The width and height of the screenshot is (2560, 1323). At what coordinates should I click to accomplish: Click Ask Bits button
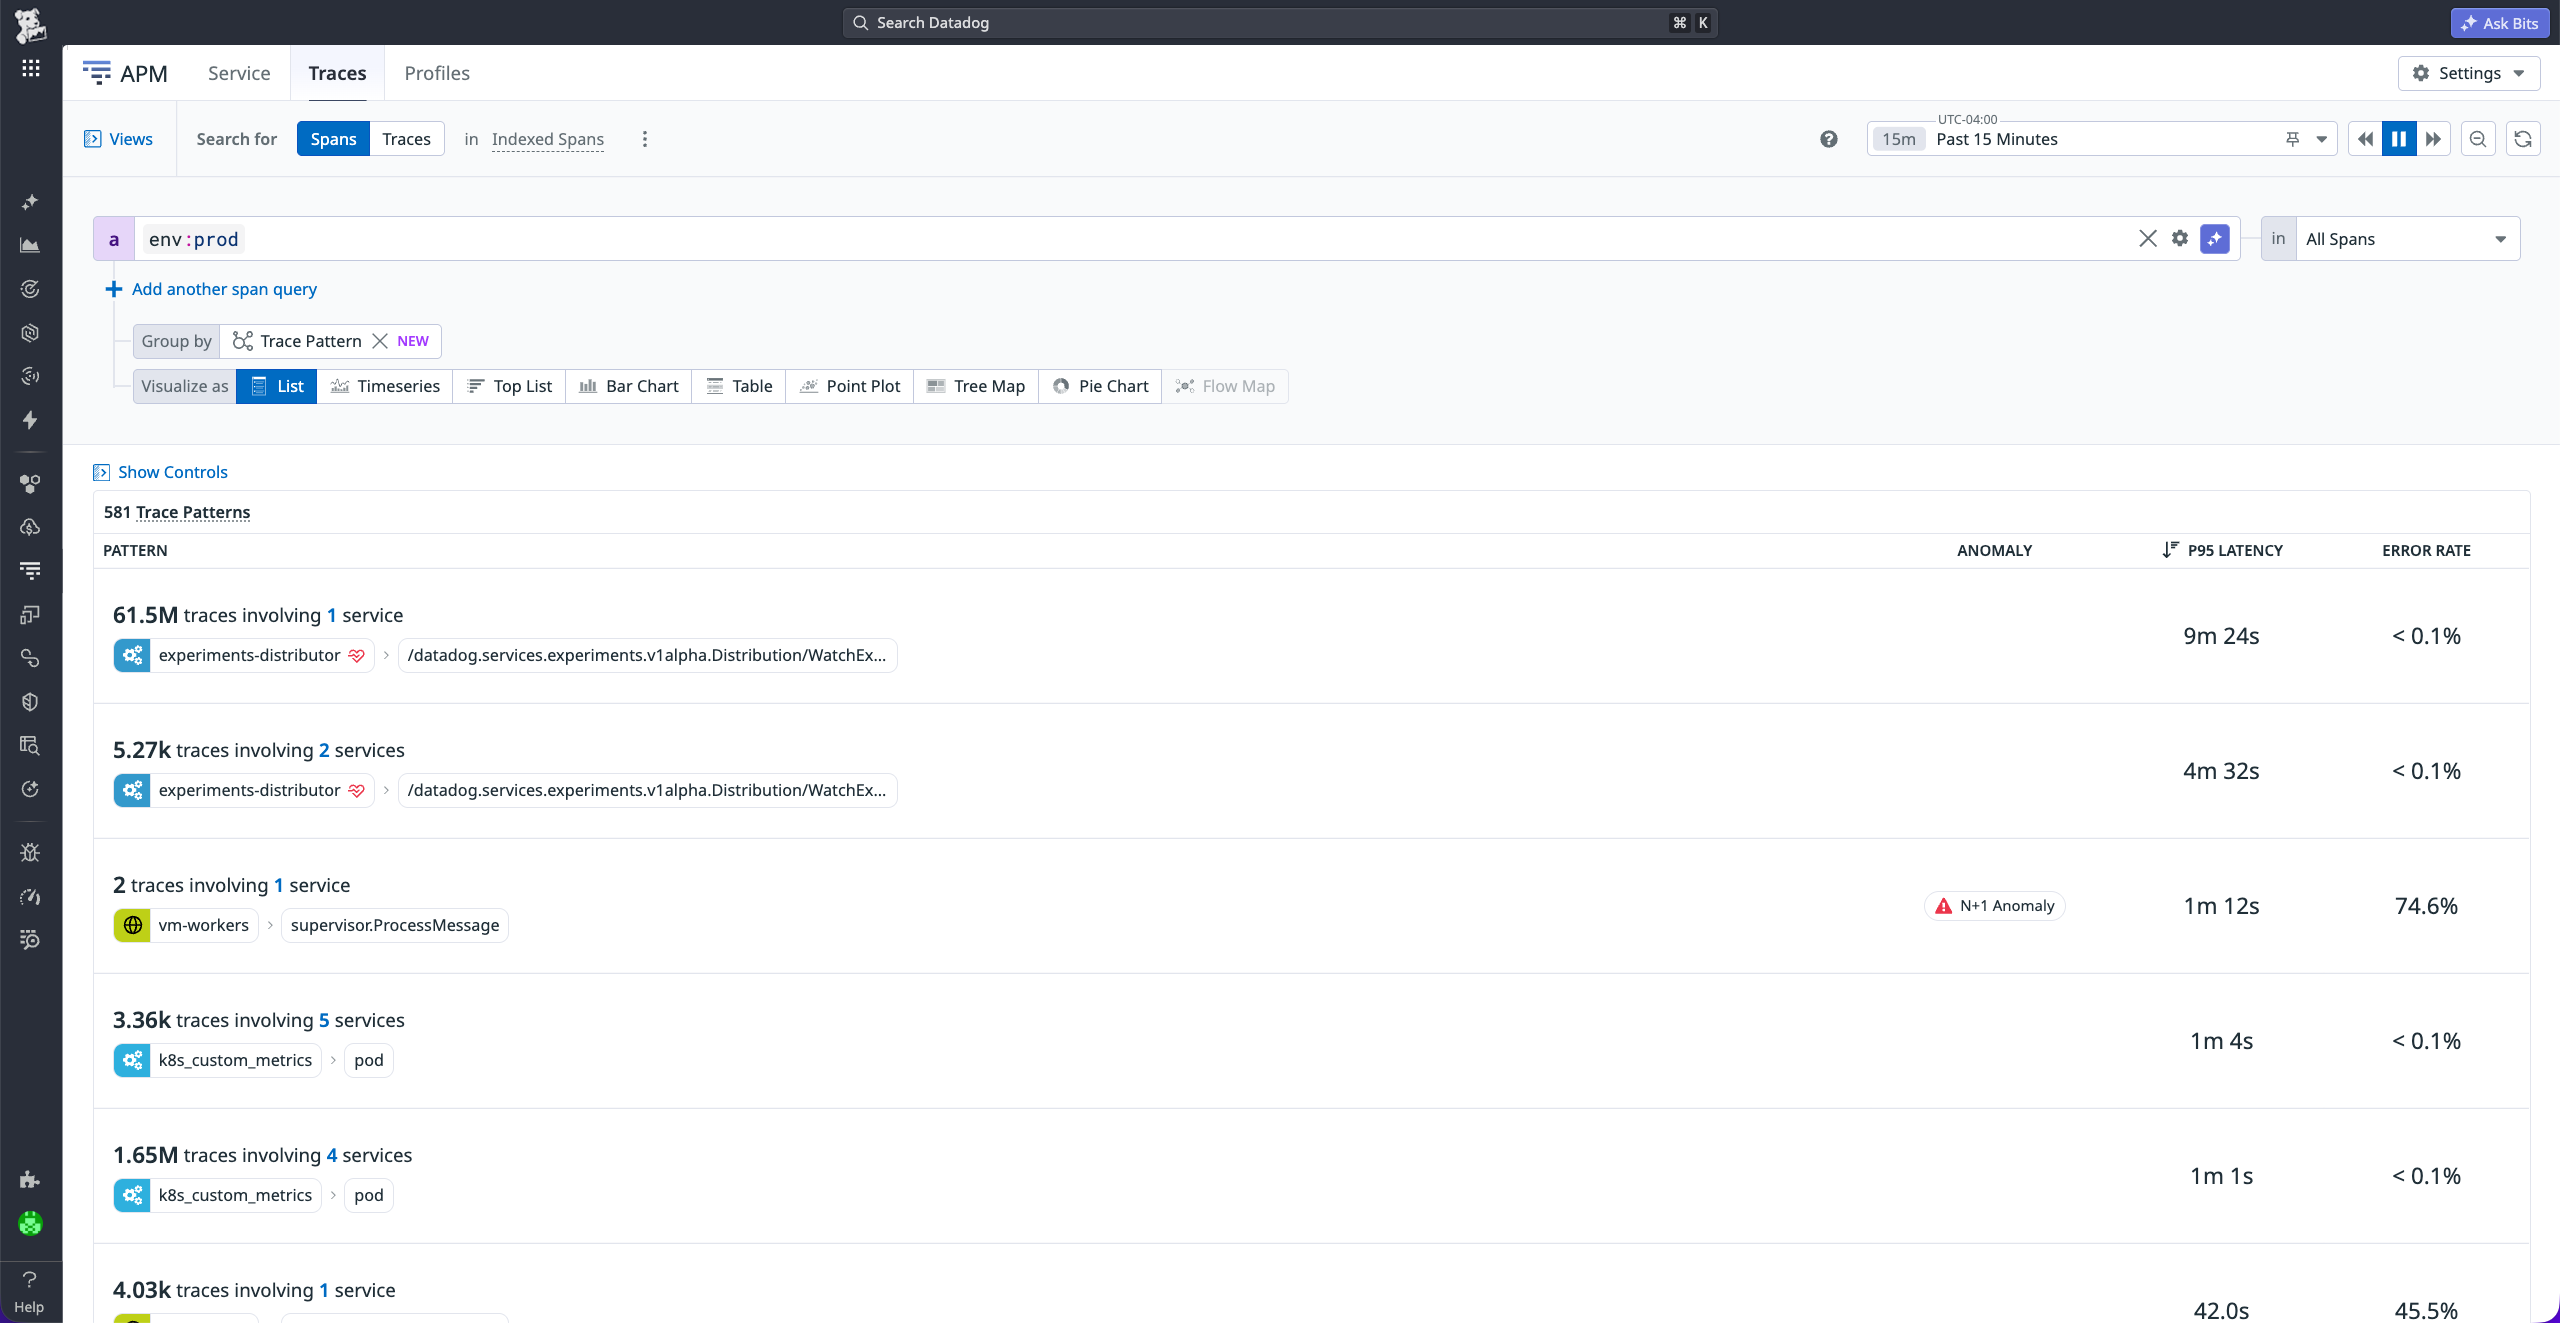tap(2499, 23)
